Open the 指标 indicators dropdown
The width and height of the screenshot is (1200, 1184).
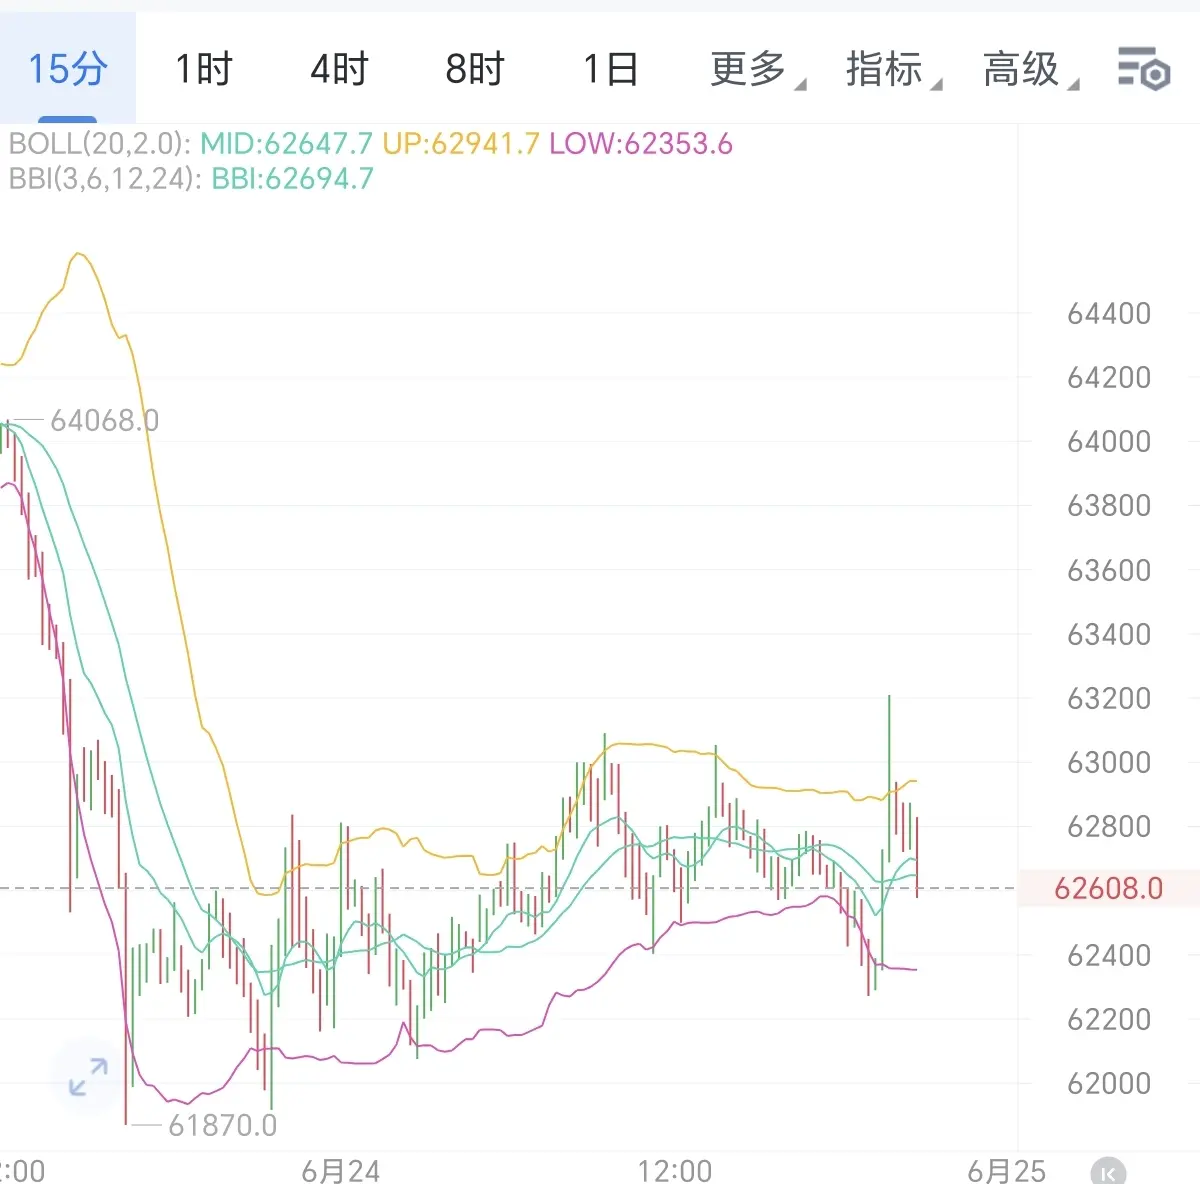894,69
